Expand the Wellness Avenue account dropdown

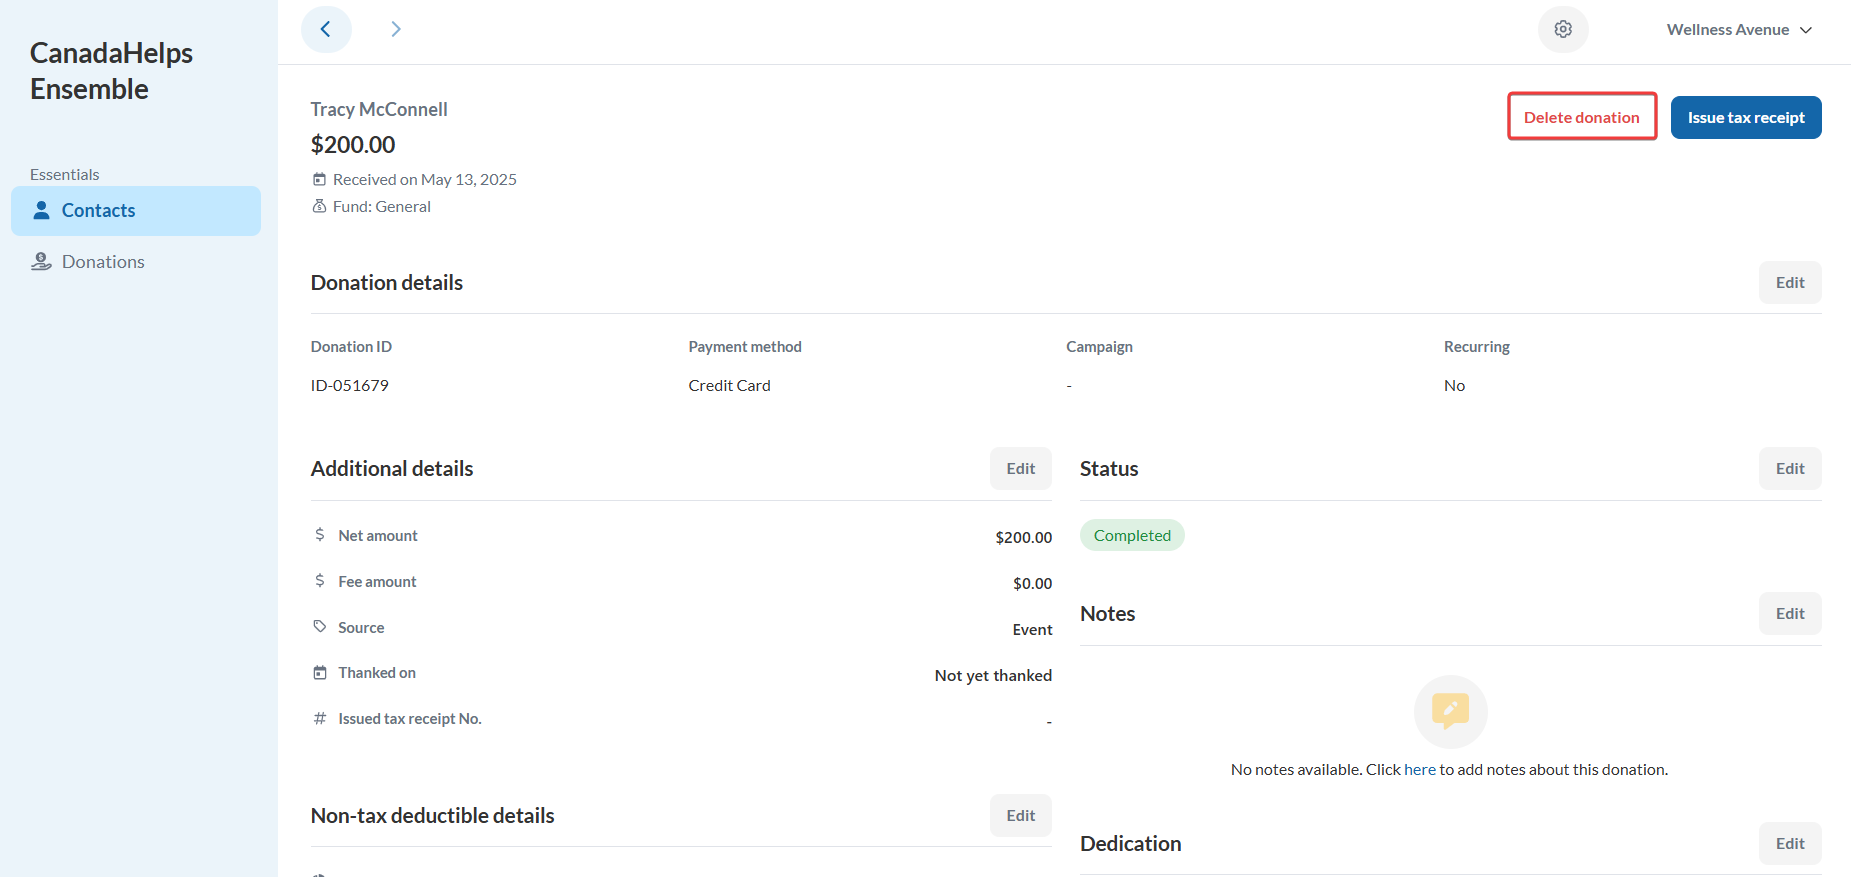coord(1739,29)
